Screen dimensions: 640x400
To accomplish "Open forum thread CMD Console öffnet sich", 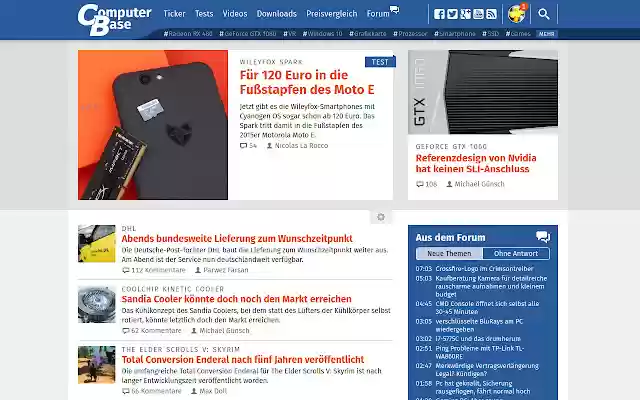I will (487, 308).
